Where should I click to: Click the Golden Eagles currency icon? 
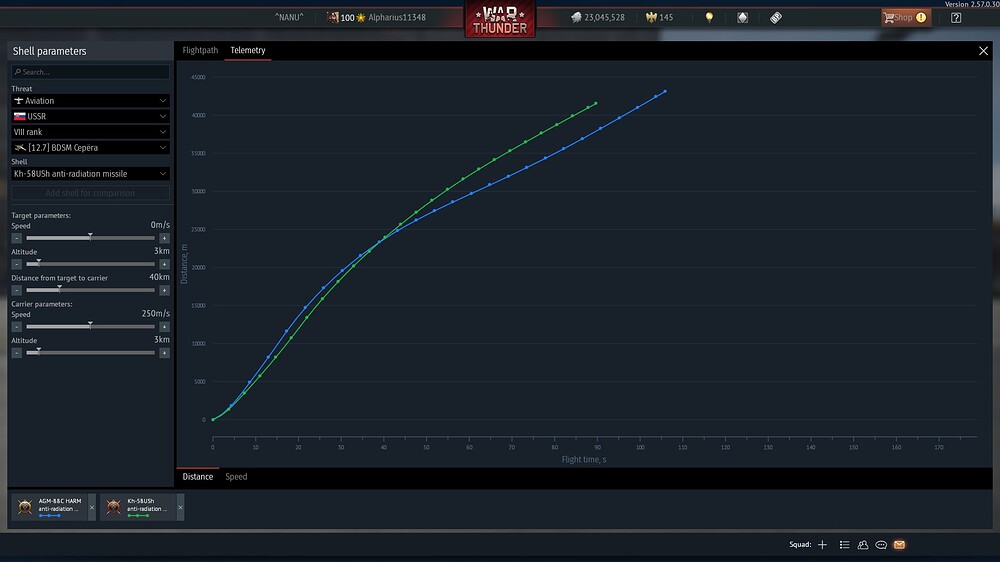coord(651,17)
